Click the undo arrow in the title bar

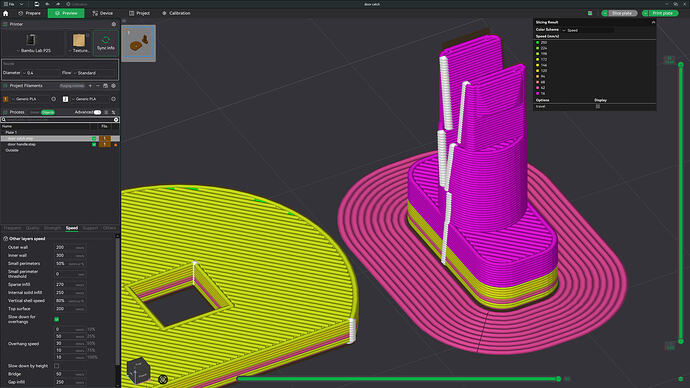click(48, 4)
